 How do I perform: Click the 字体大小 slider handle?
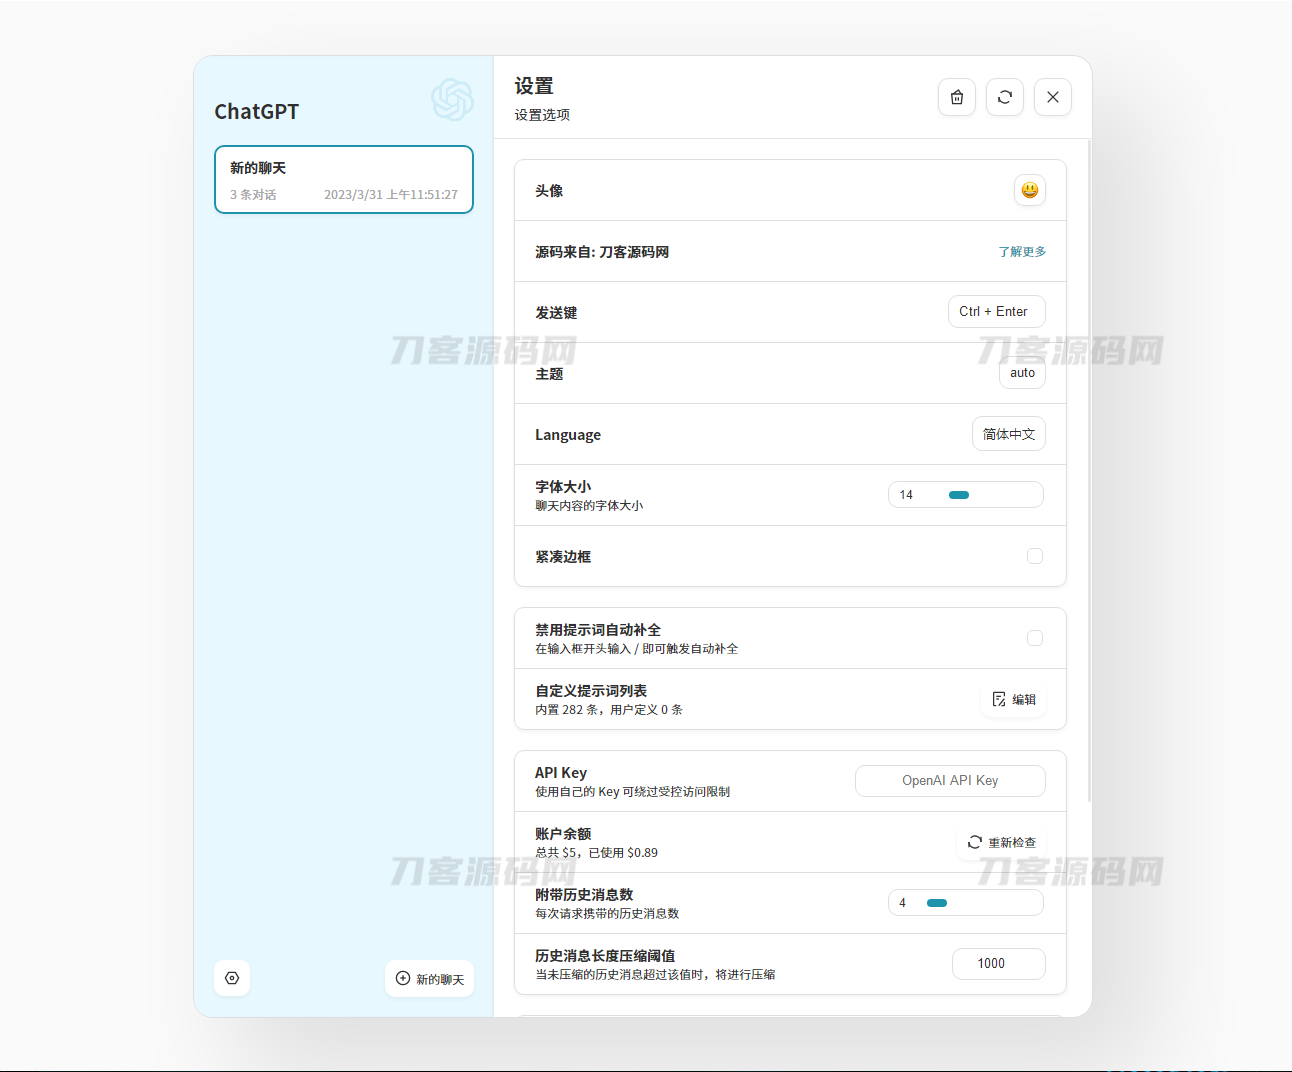(x=959, y=495)
